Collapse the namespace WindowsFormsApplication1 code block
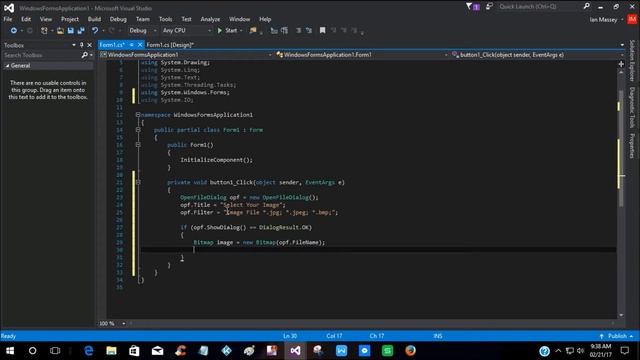Image resolution: width=640 pixels, height=360 pixels. click(138, 115)
